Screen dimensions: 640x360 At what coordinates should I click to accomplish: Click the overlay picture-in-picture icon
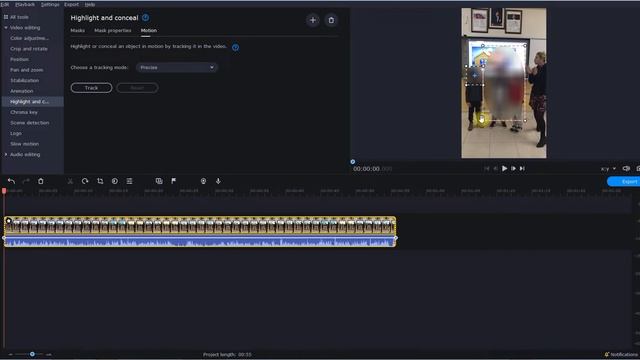pyautogui.click(x=159, y=181)
